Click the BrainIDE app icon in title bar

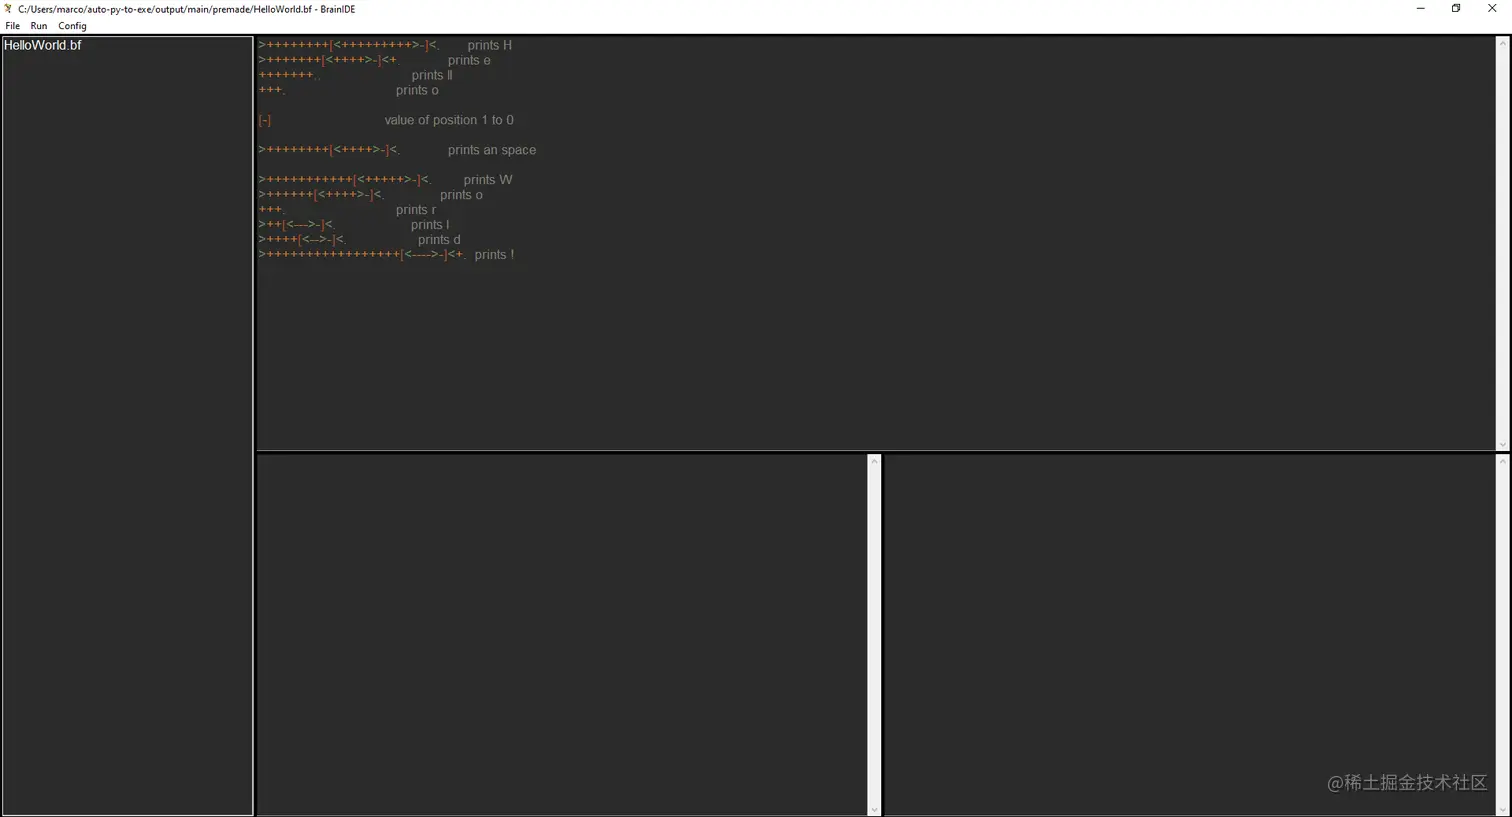point(8,9)
